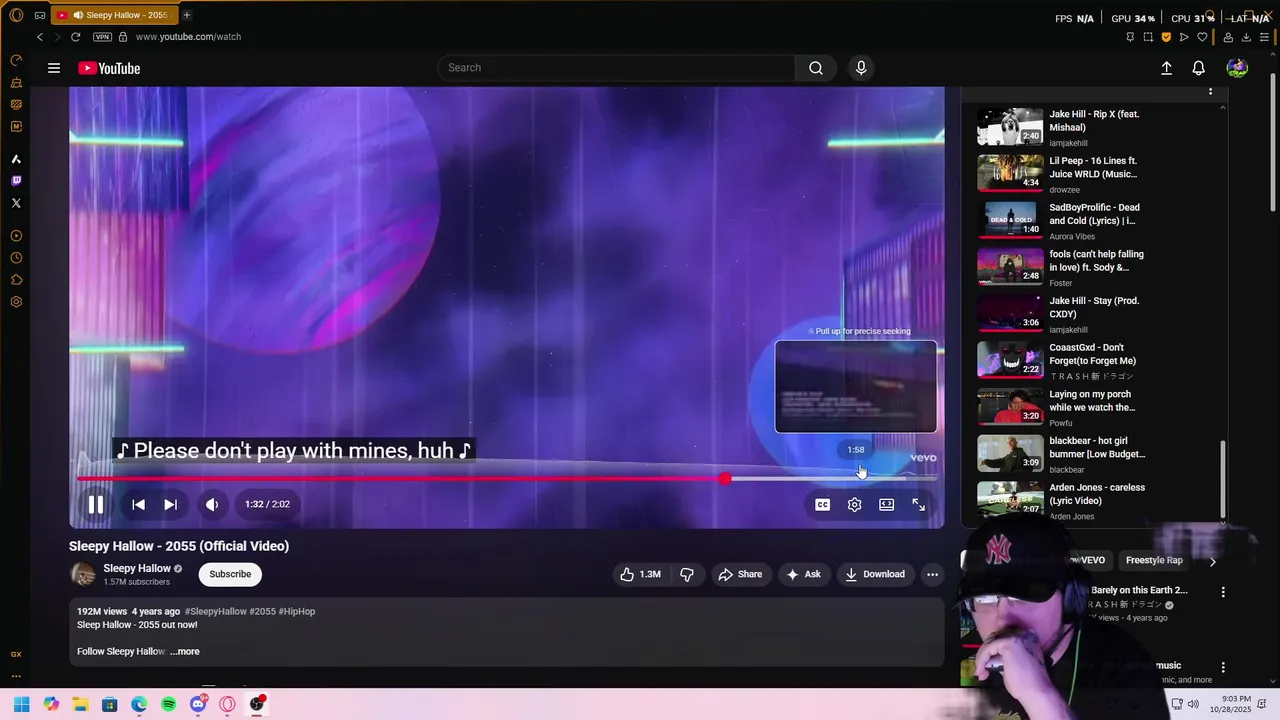
Task: Add the page to bookmarks with the heart icon
Action: click(1203, 37)
